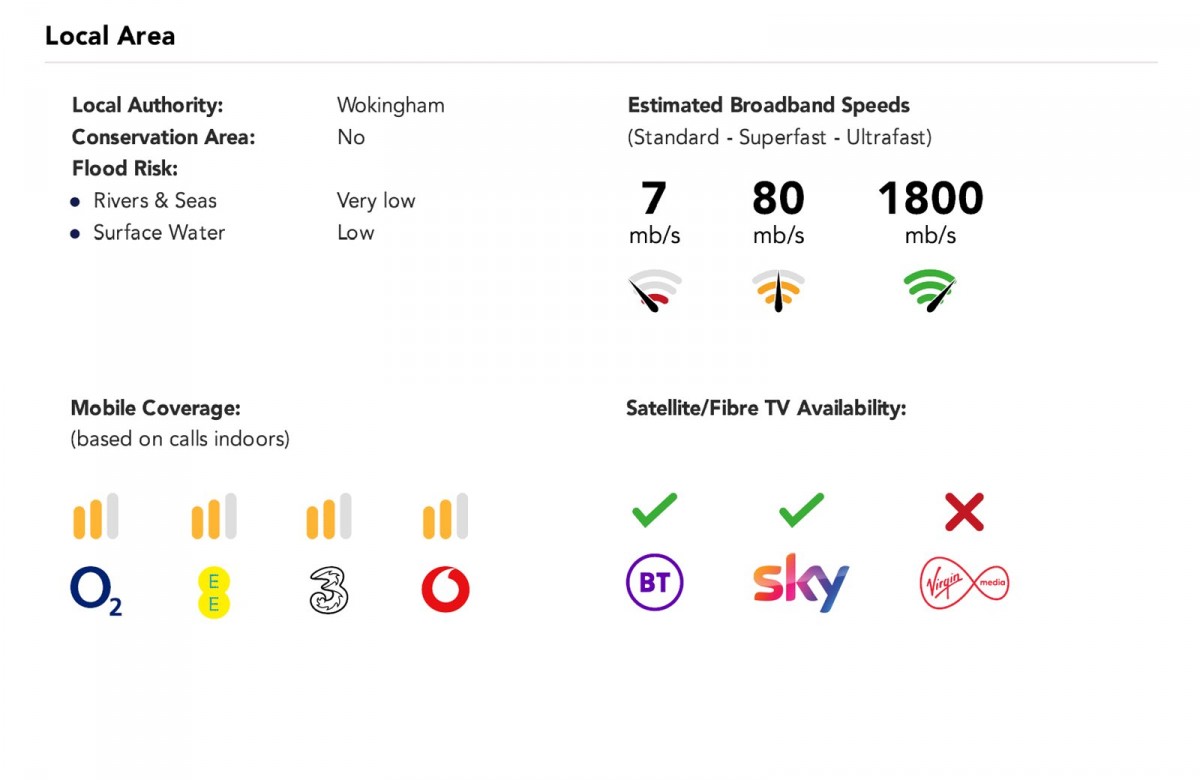
Task: Click the orange superfast speed gauge
Action: click(x=778, y=290)
